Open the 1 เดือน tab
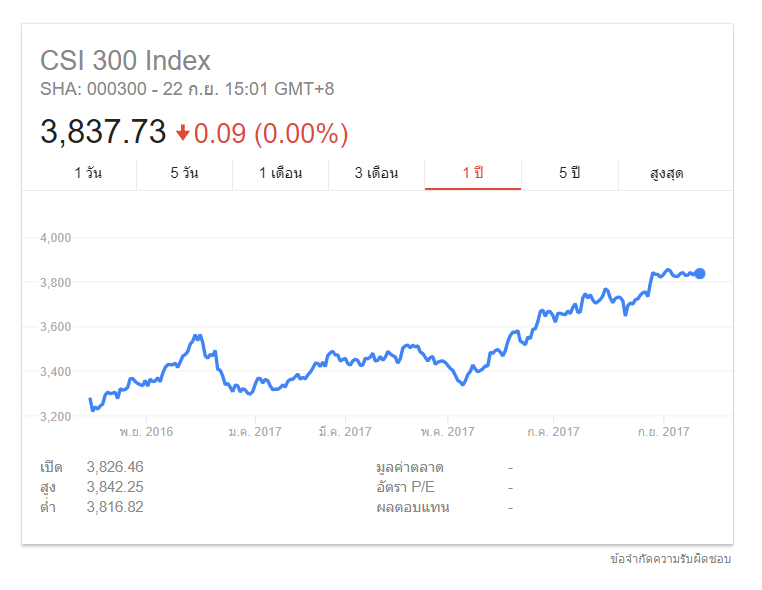This screenshot has width=762, height=590. pyautogui.click(x=280, y=173)
